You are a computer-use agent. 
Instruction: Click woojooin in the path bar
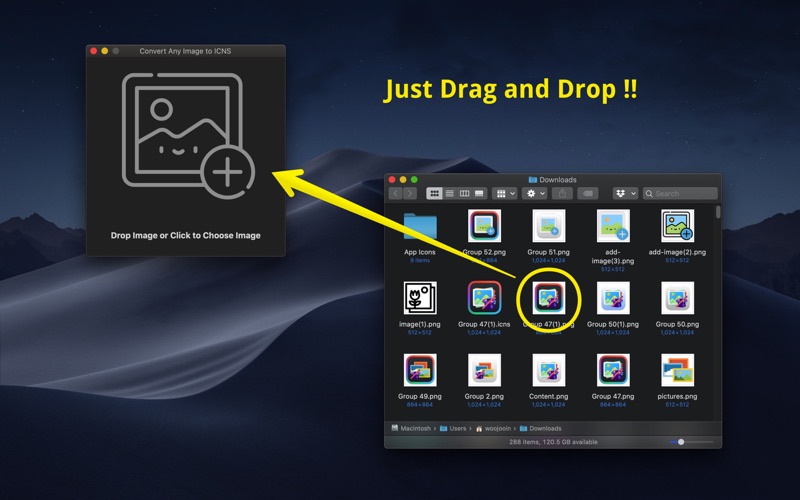(x=493, y=428)
